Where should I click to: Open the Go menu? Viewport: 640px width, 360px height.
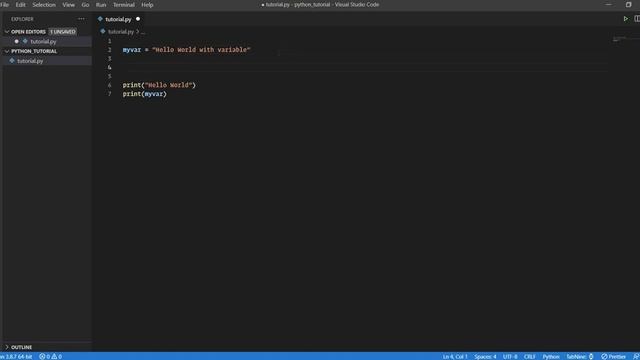coord(85,5)
